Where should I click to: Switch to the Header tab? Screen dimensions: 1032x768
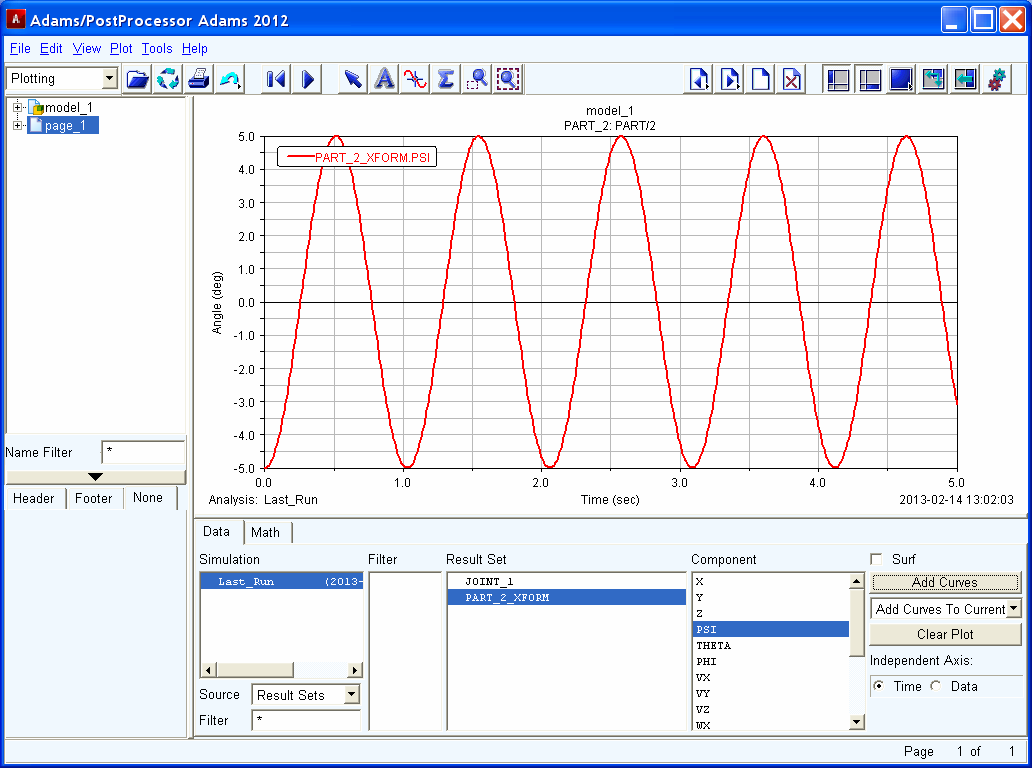(34, 498)
